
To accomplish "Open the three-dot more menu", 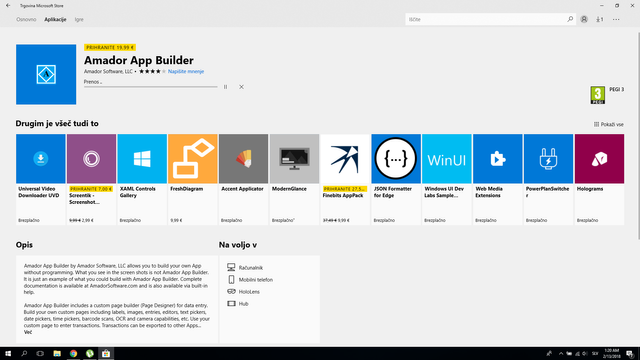I will tap(616, 19).
